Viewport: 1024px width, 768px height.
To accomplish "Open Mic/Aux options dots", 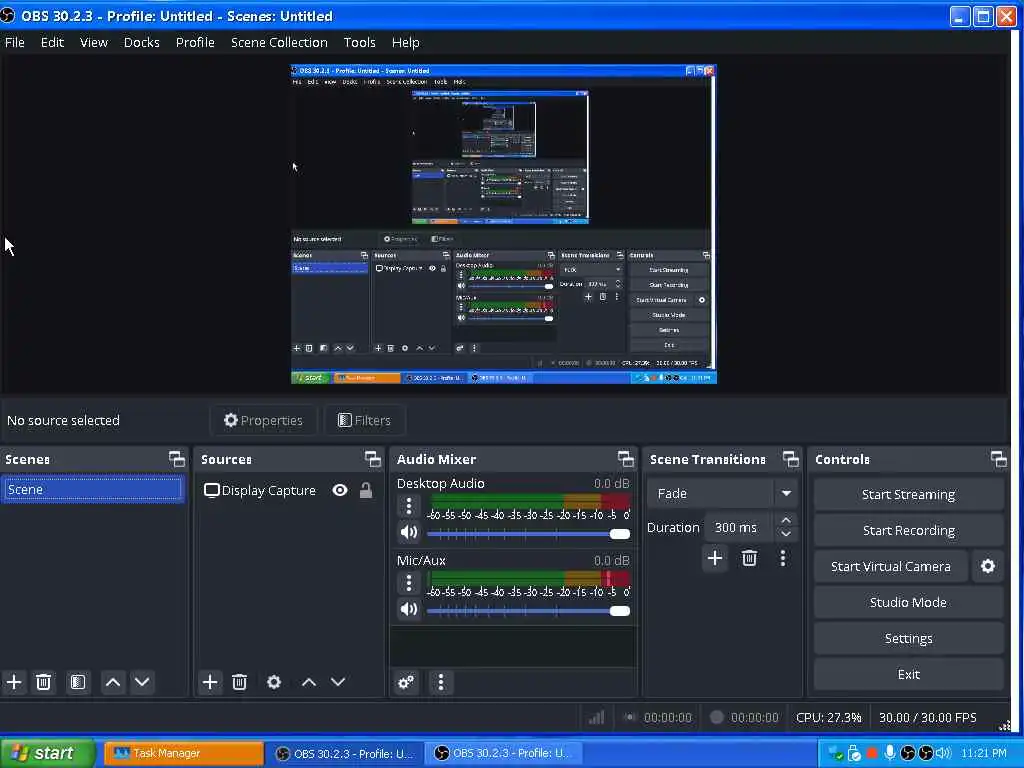I will coord(409,583).
